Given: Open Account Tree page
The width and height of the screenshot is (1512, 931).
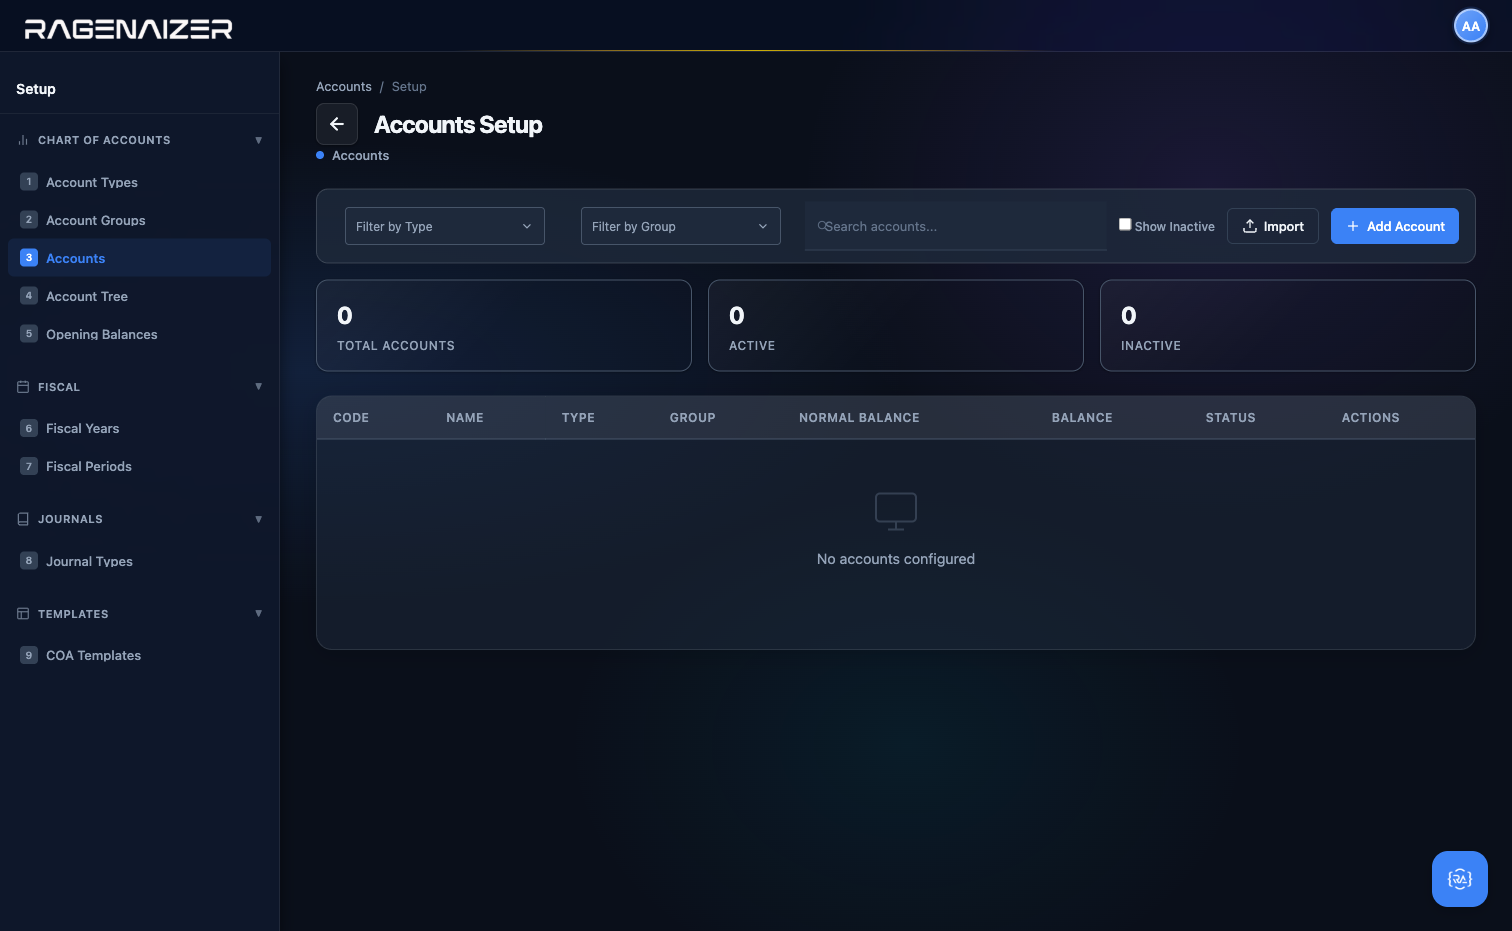Looking at the screenshot, I should 139,296.
